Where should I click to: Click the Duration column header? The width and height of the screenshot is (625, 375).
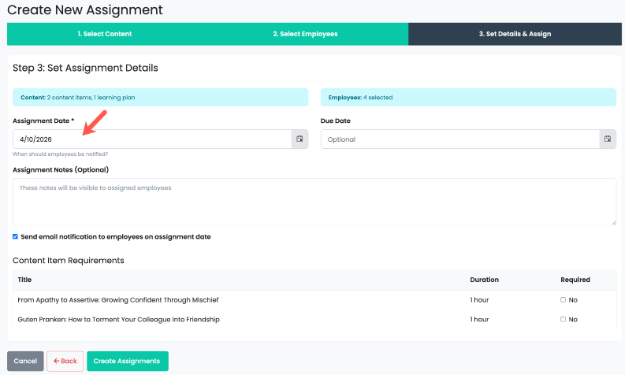(x=484, y=280)
